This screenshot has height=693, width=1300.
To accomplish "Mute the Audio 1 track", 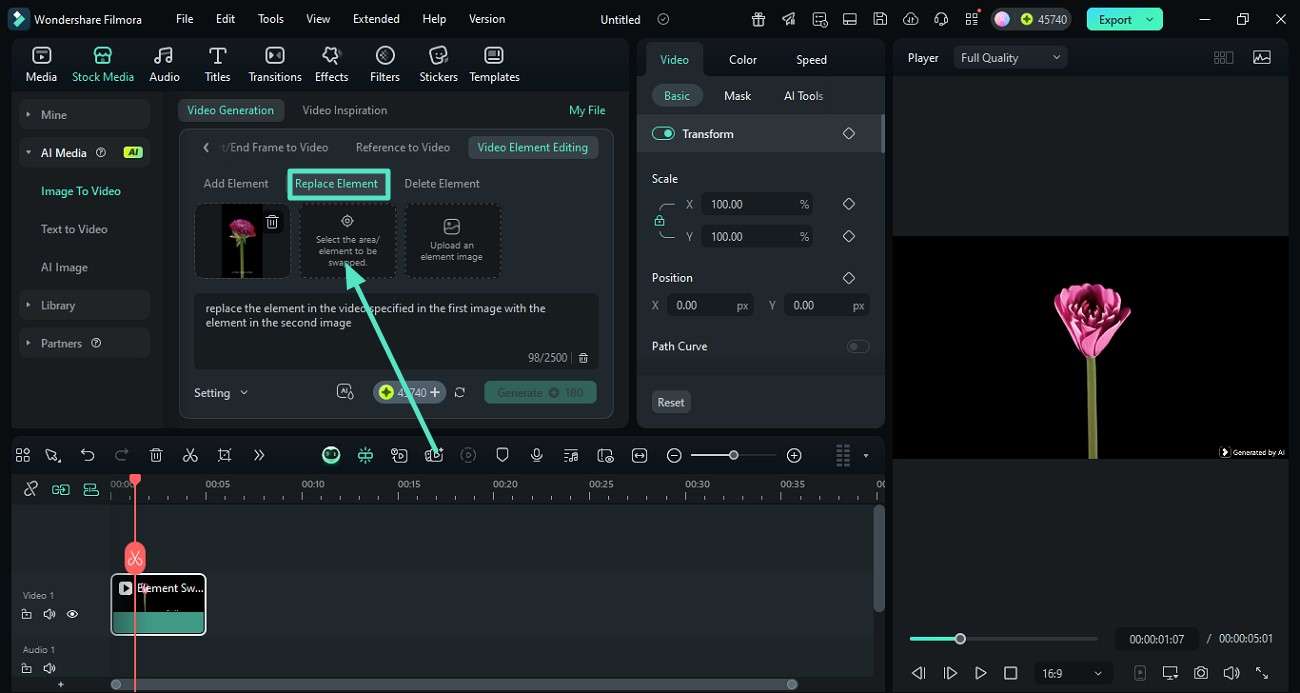I will coord(49,668).
